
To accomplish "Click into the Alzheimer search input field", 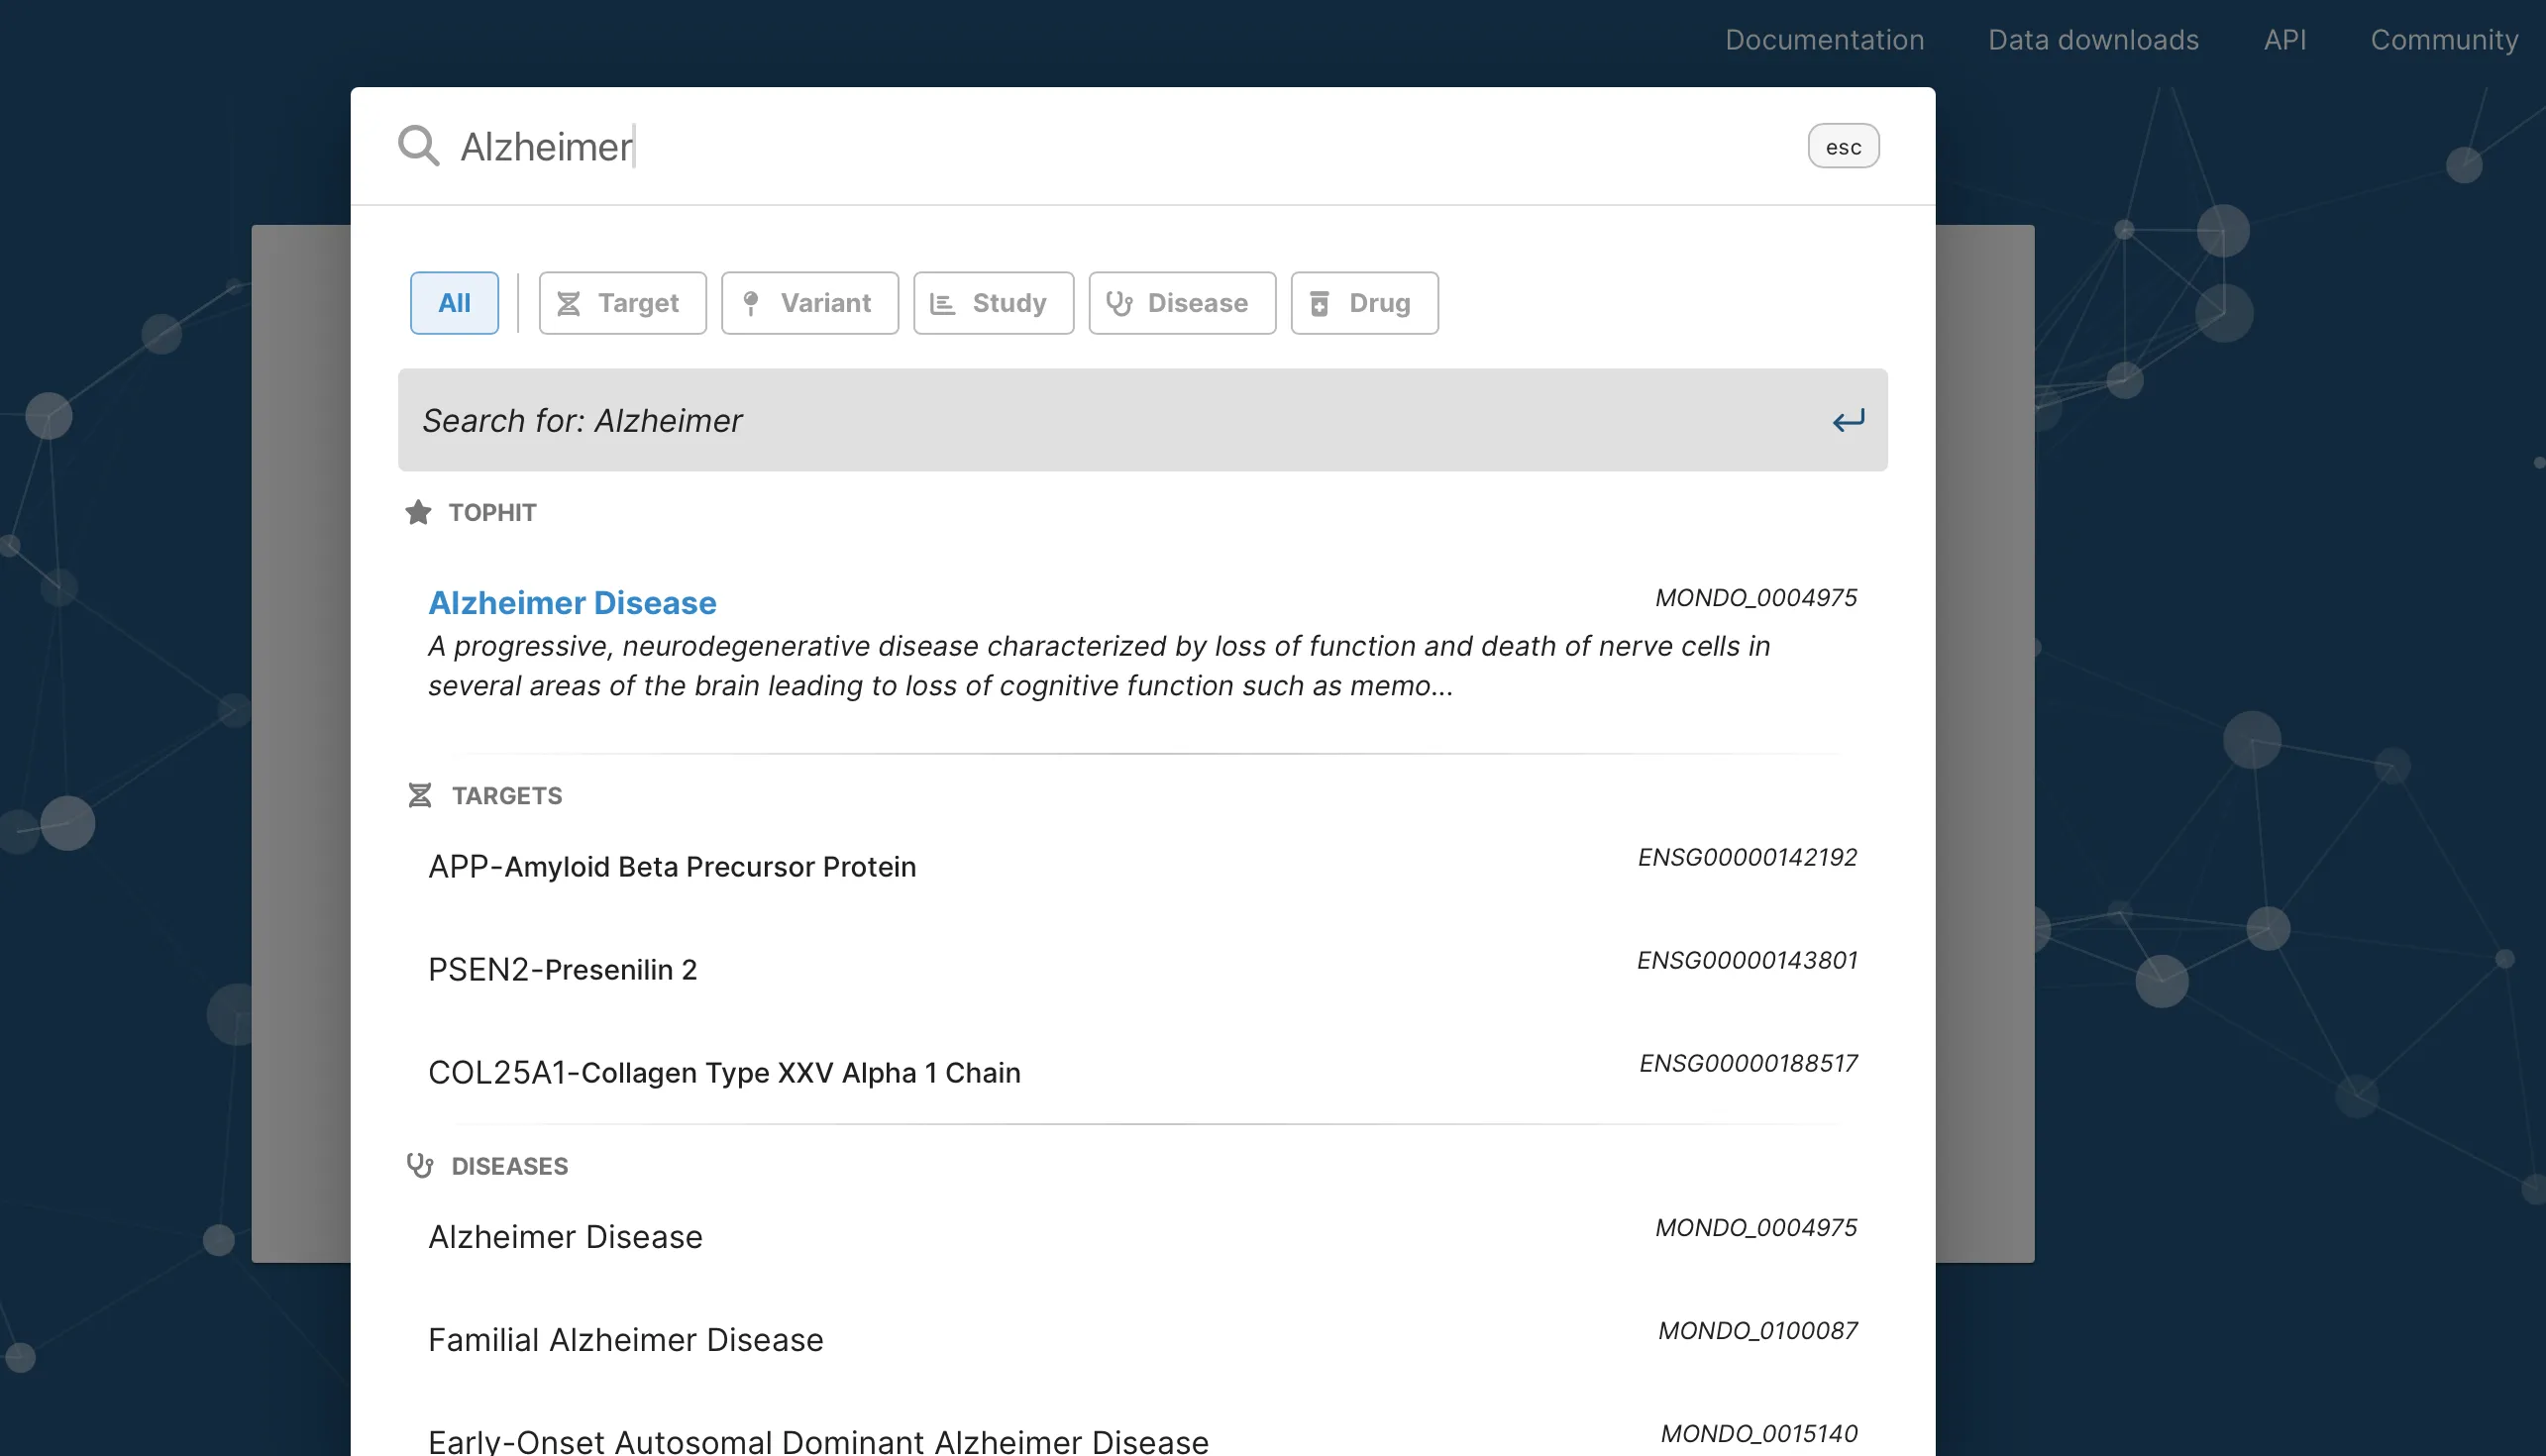I will click(1120, 146).
